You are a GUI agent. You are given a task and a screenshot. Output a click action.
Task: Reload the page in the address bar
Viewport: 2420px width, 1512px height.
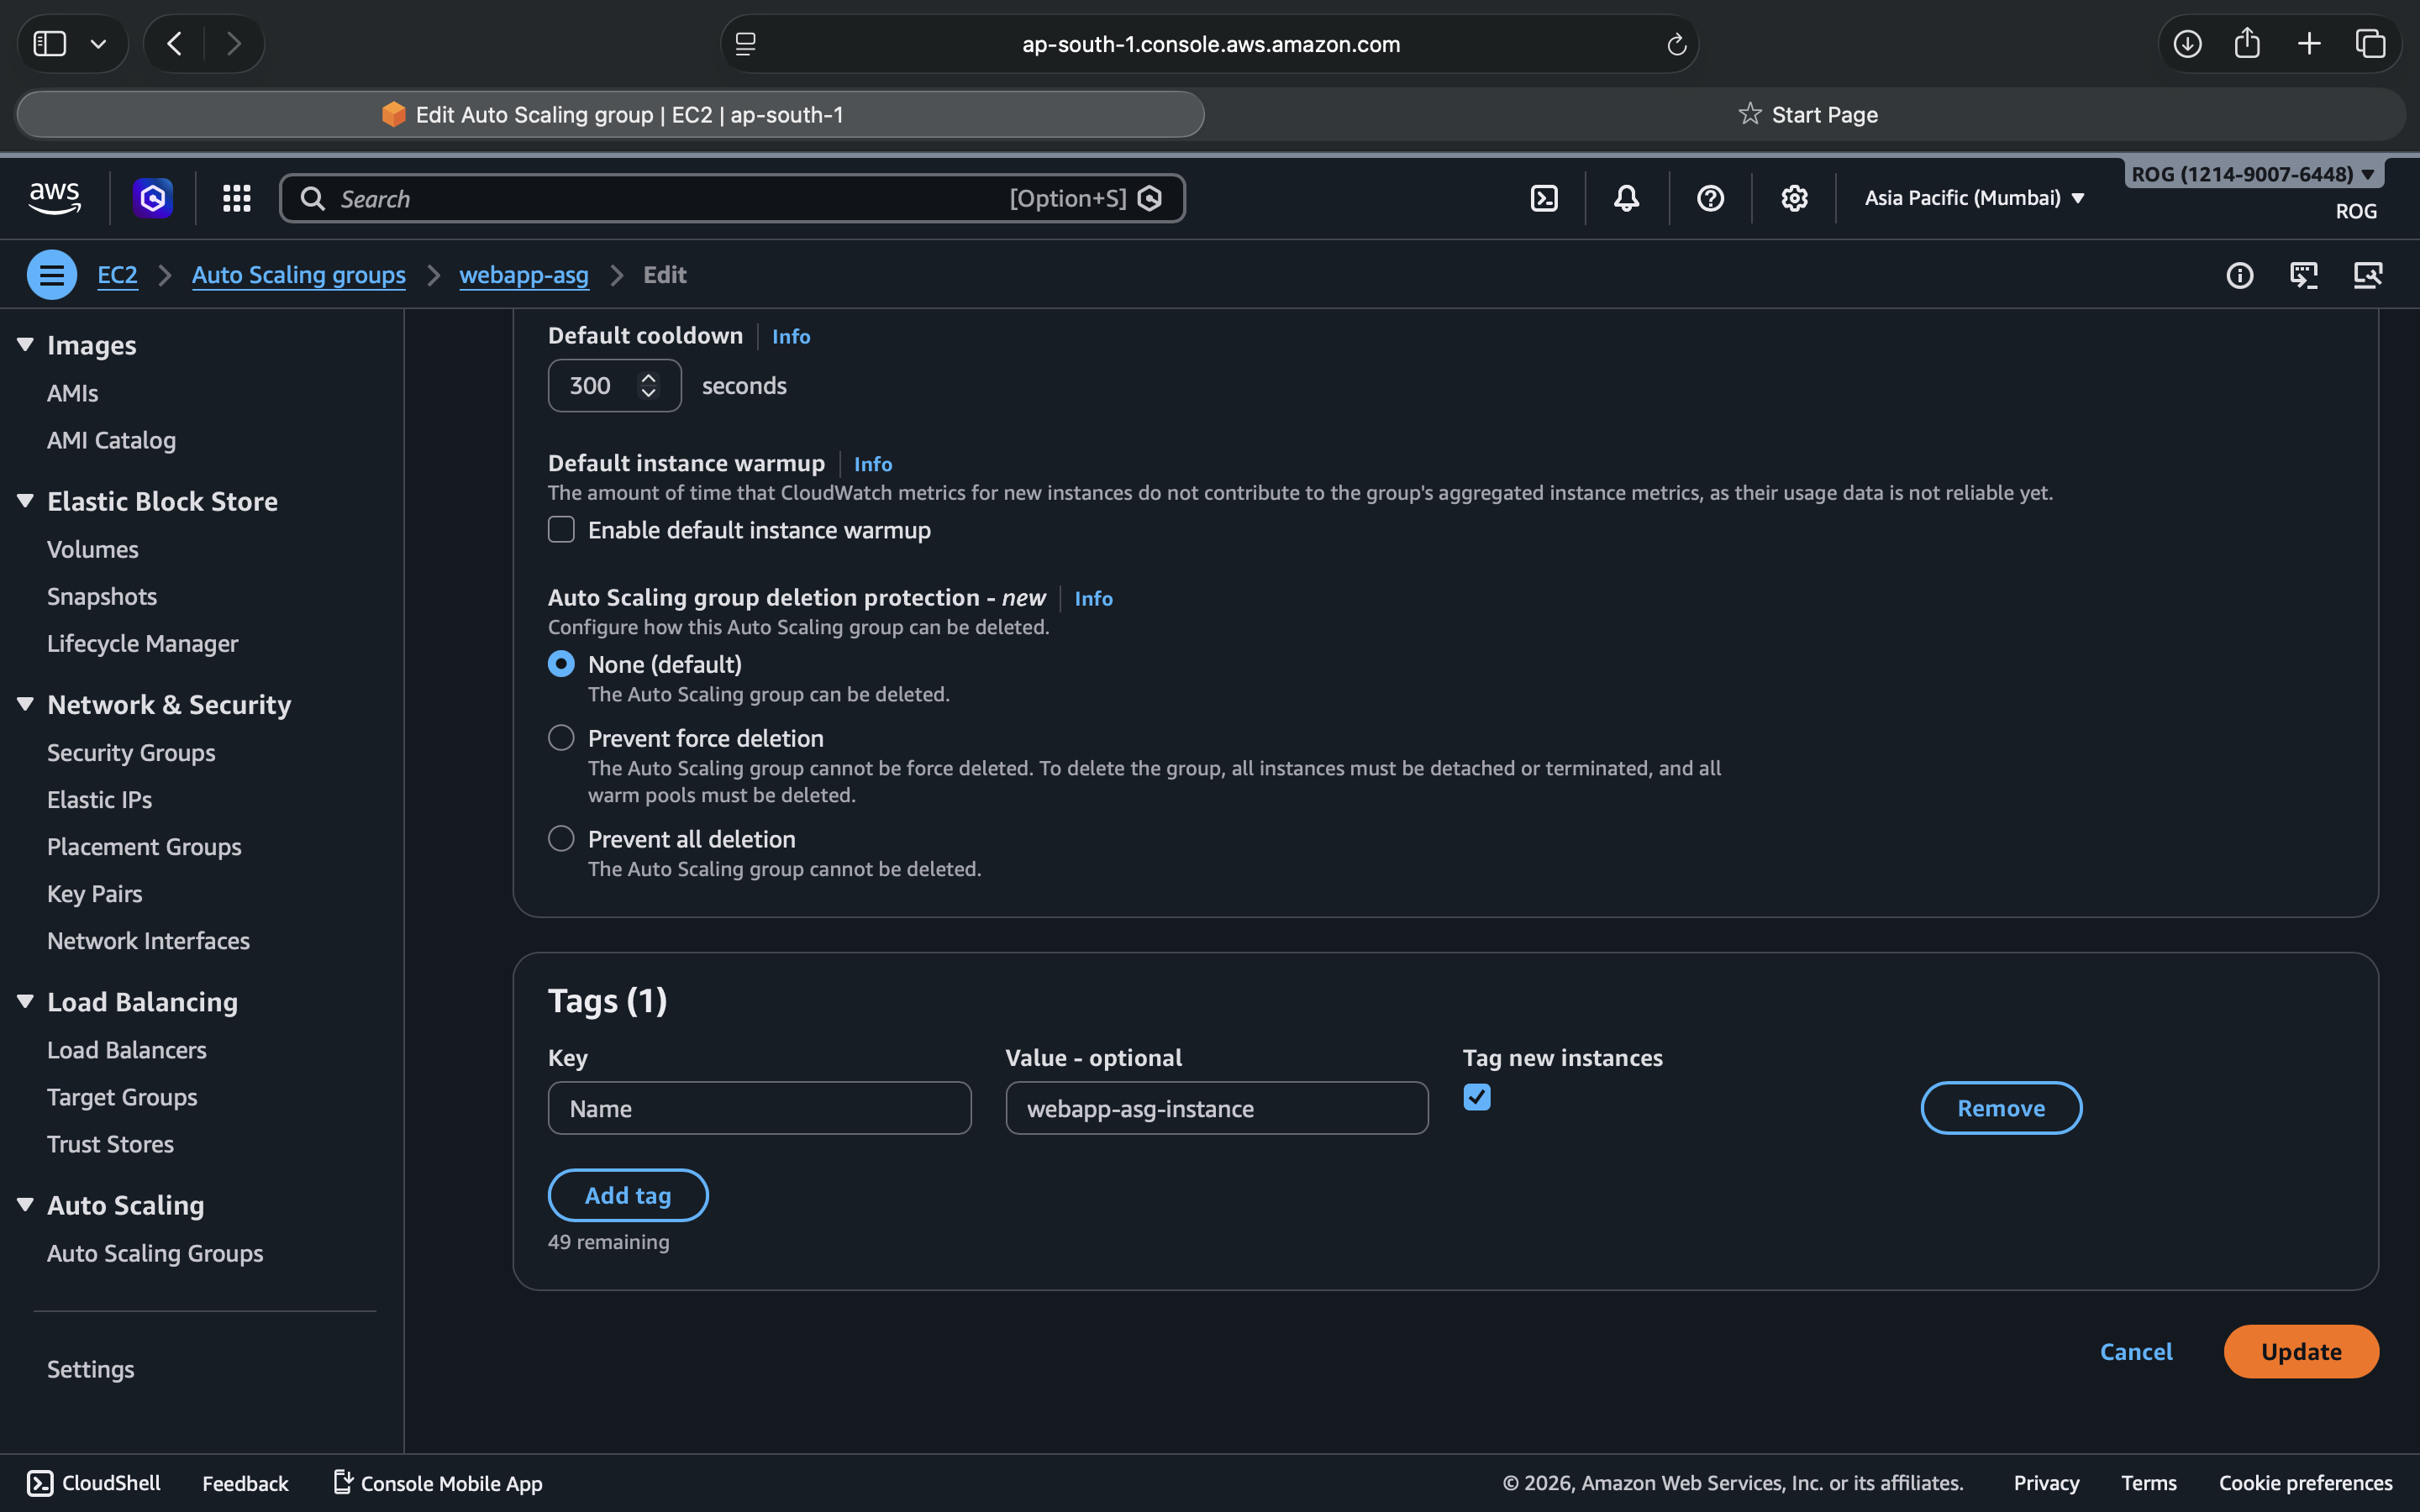click(x=1676, y=44)
